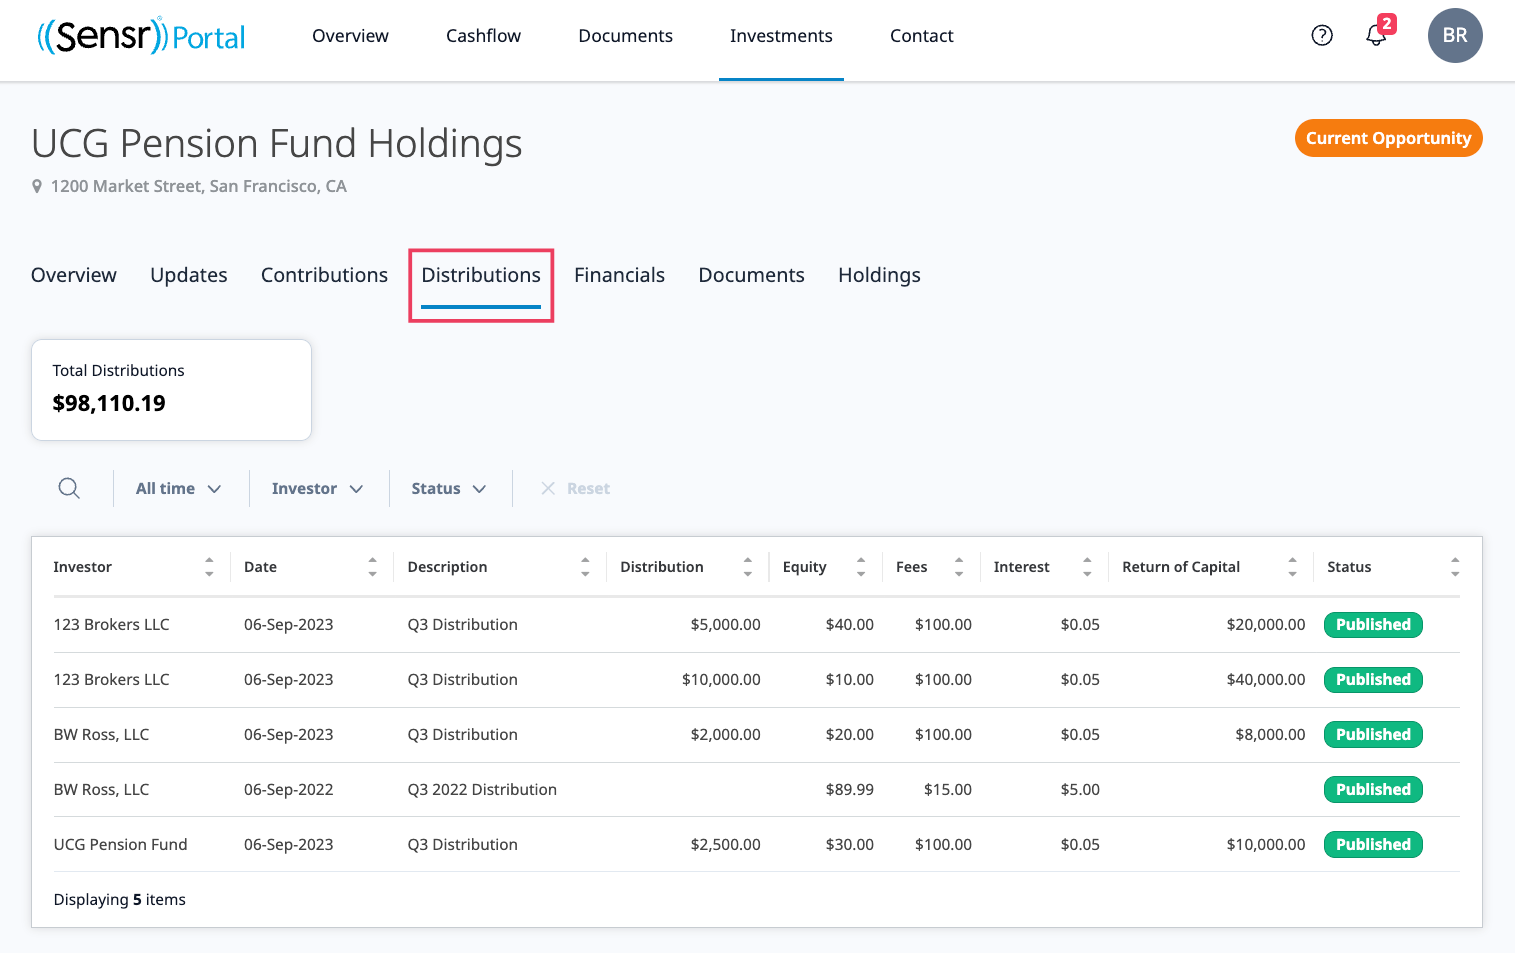Screen dimensions: 1515x953
Task: Click the $15.00 fees value
Action: [x=948, y=790]
